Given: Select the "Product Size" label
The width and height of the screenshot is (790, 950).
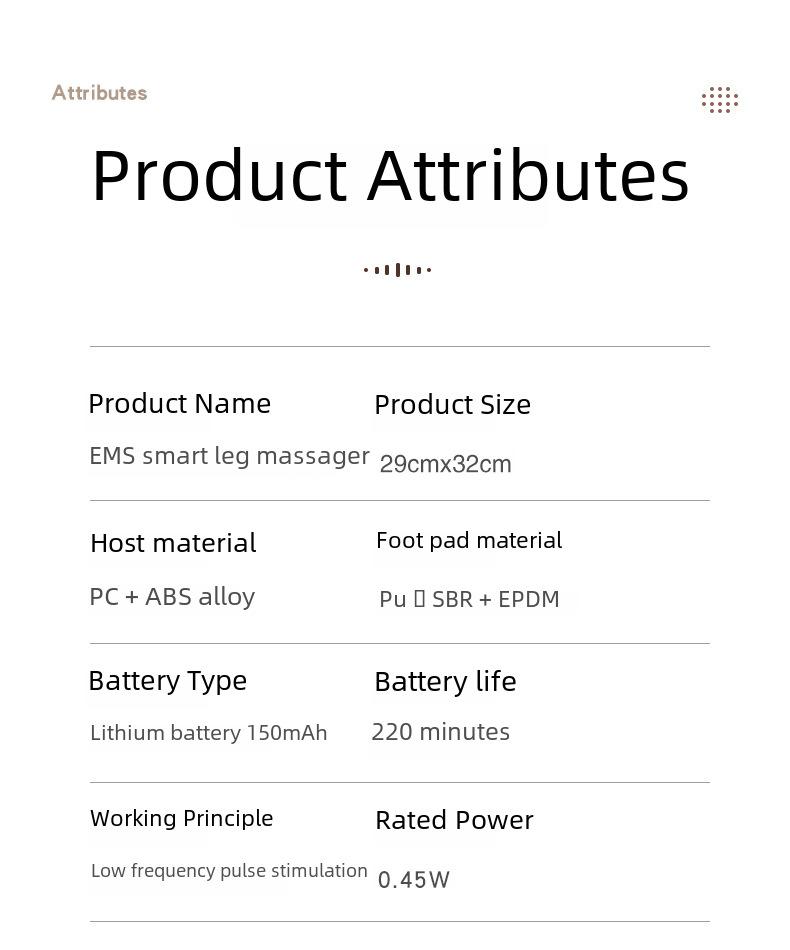Looking at the screenshot, I should click(x=453, y=405).
